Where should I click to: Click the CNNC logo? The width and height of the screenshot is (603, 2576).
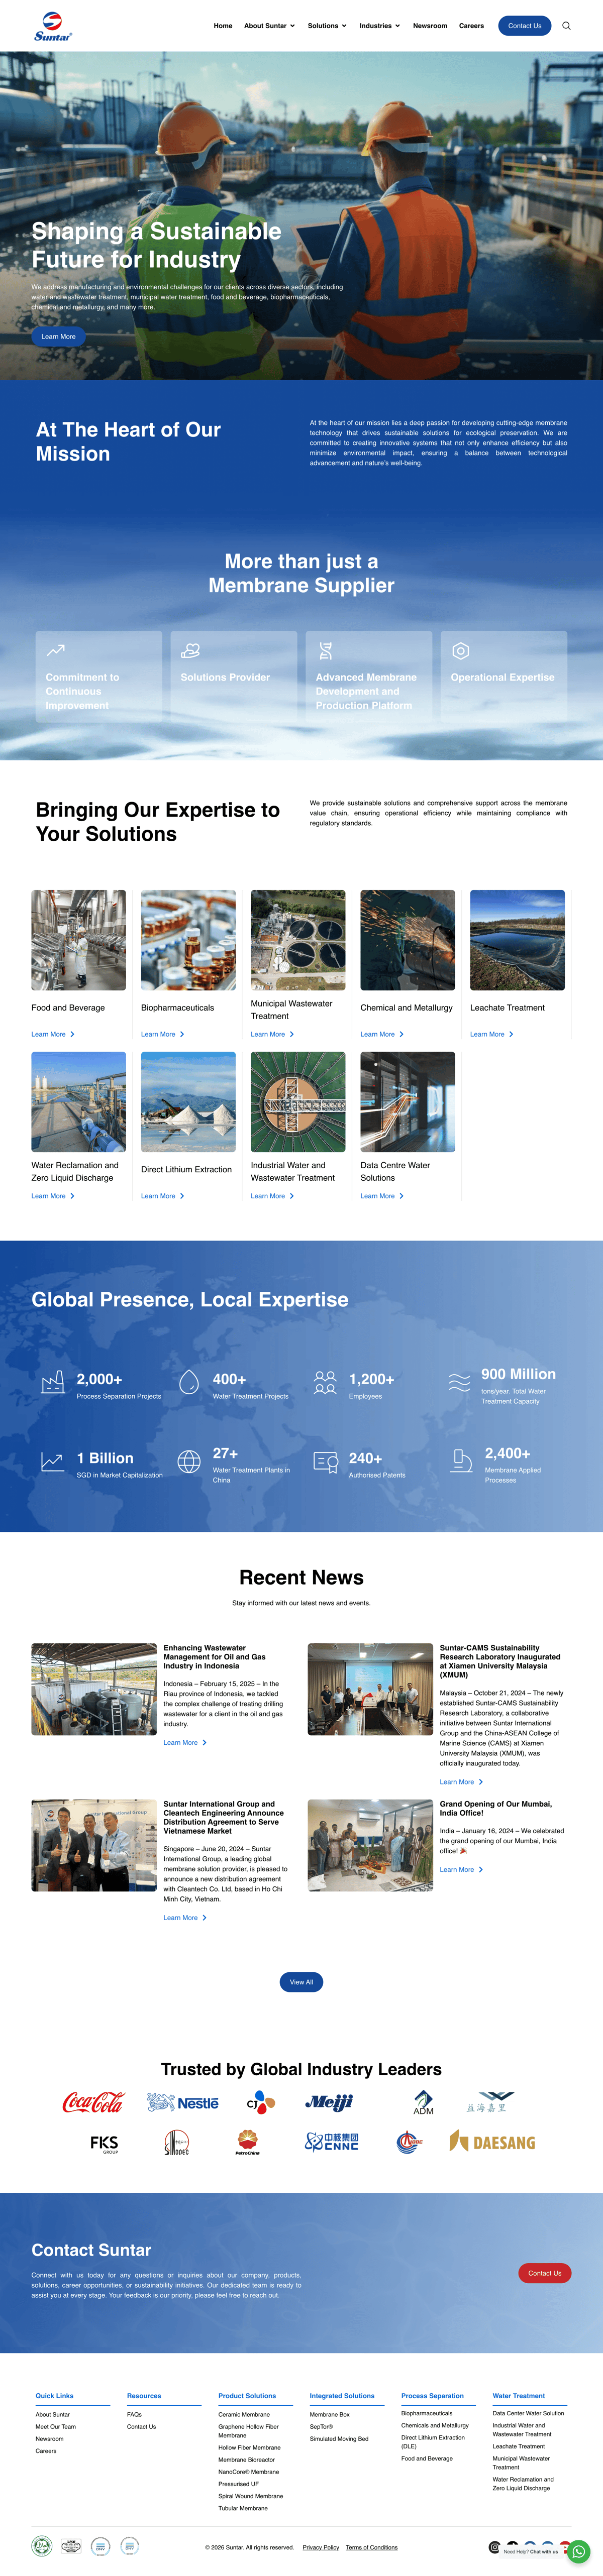click(332, 2142)
